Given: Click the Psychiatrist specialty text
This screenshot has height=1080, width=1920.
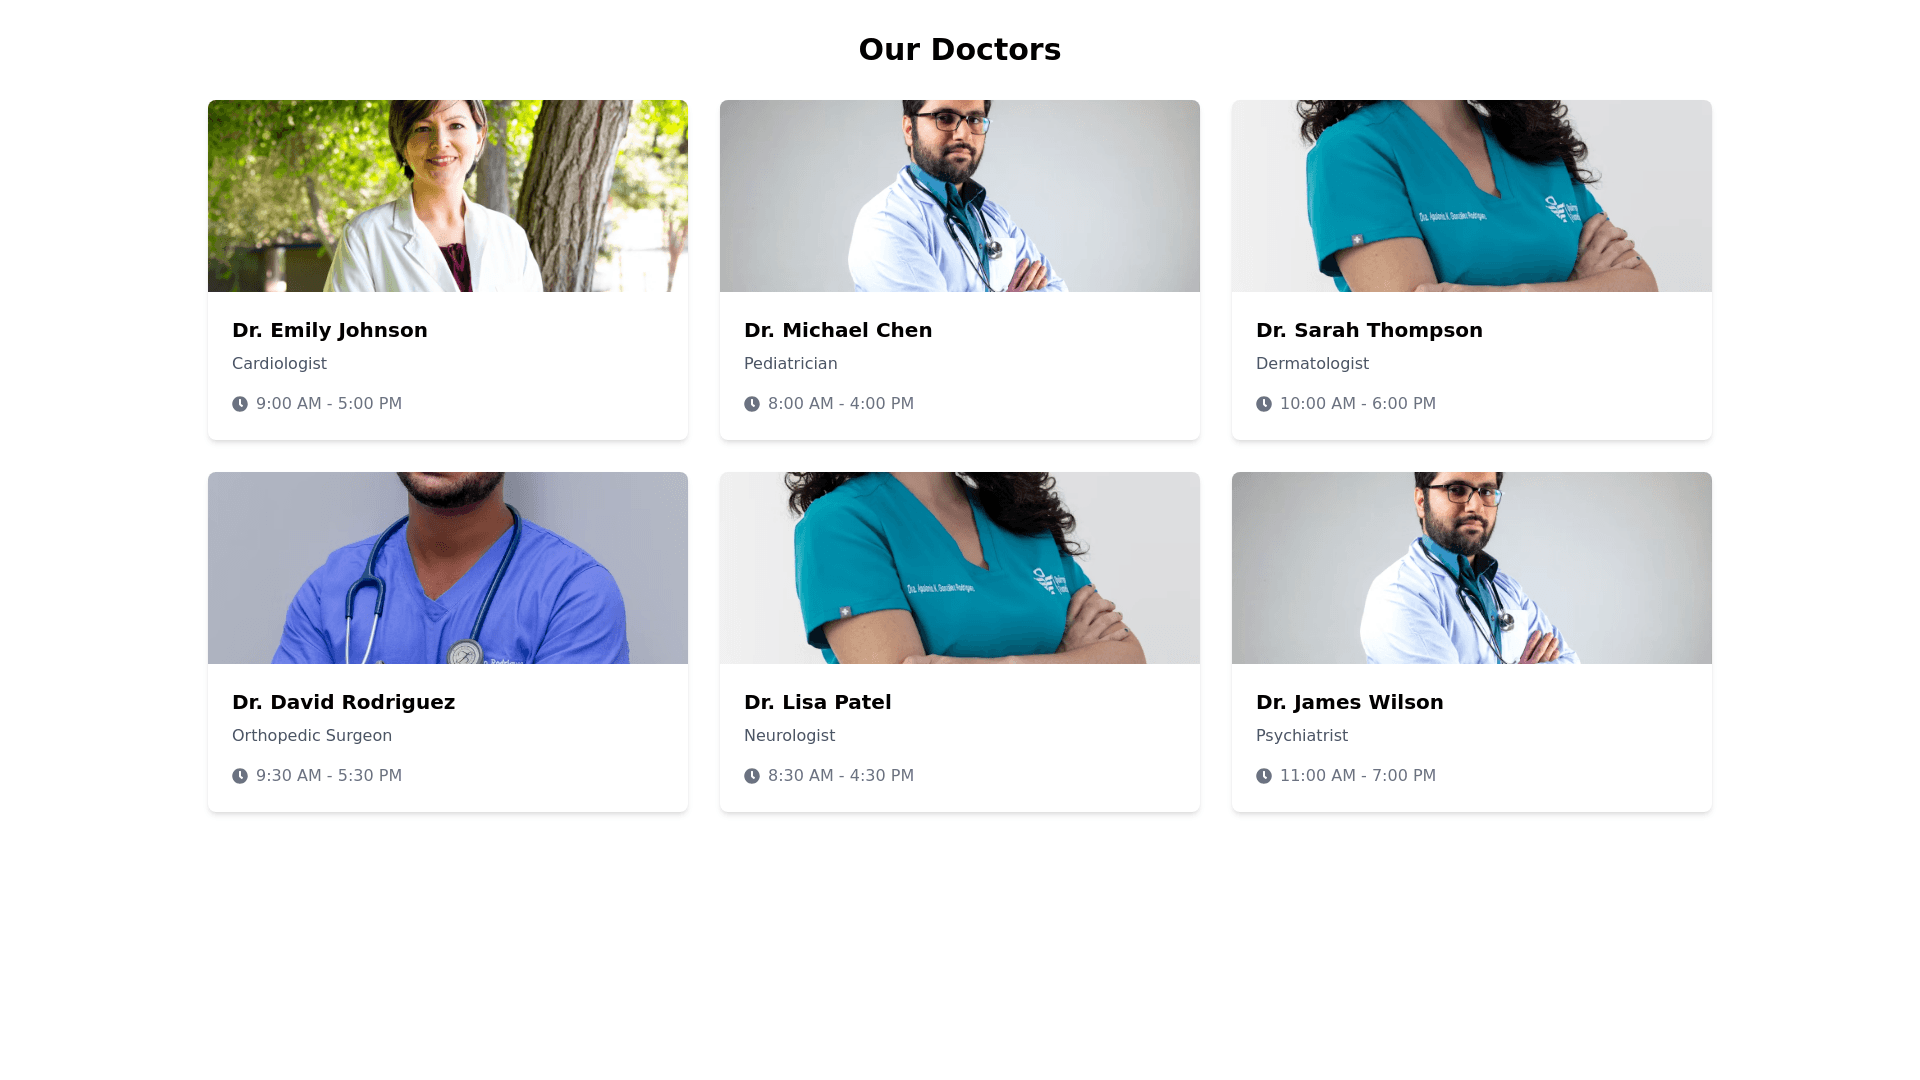Looking at the screenshot, I should point(1302,736).
